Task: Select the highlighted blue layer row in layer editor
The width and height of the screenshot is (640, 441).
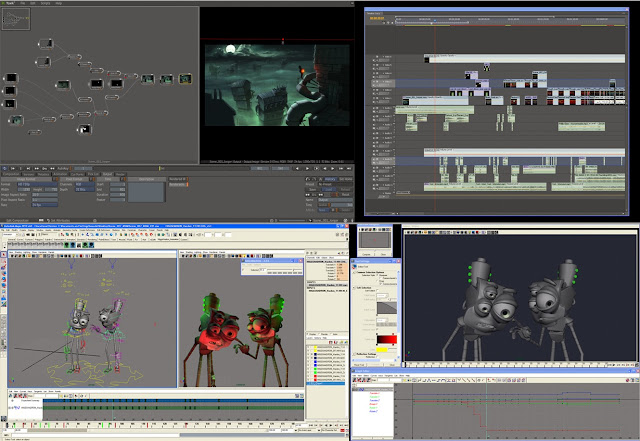Action: tap(326, 384)
